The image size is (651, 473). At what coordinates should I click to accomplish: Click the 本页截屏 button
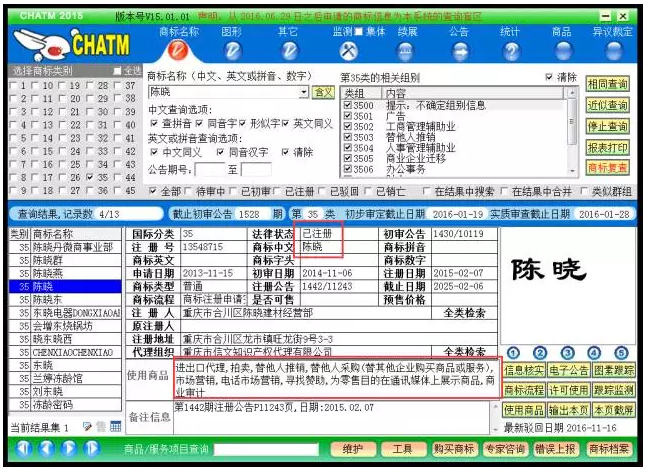[x=614, y=410]
